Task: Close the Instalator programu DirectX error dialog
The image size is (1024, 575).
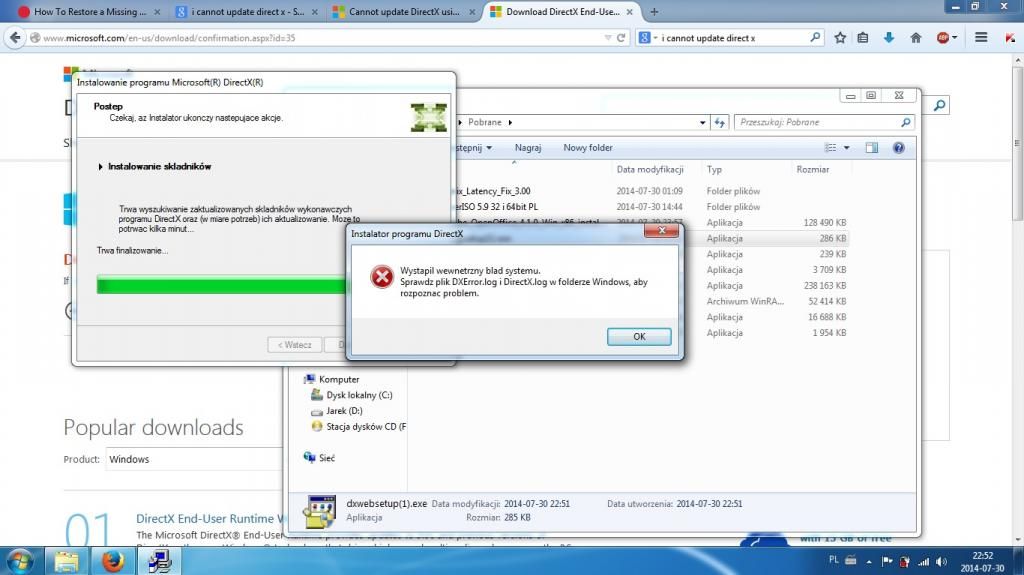Action: point(662,231)
